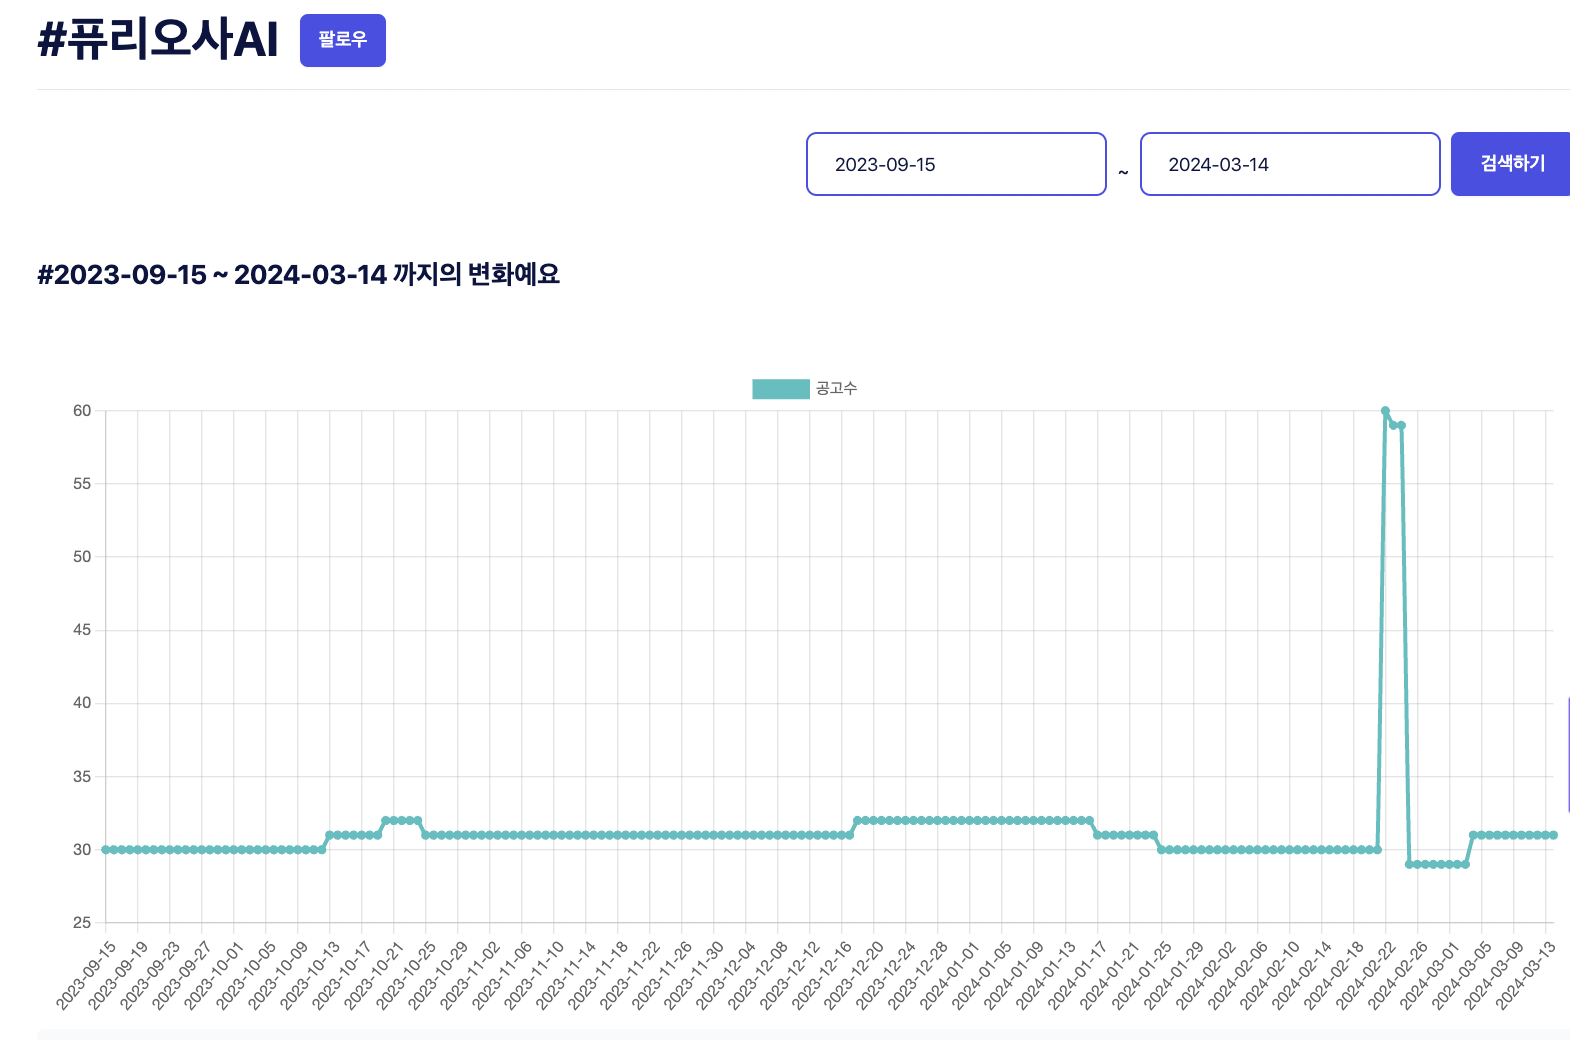Click the date range summary heading text
The image size is (1570, 1040).
coord(298,274)
